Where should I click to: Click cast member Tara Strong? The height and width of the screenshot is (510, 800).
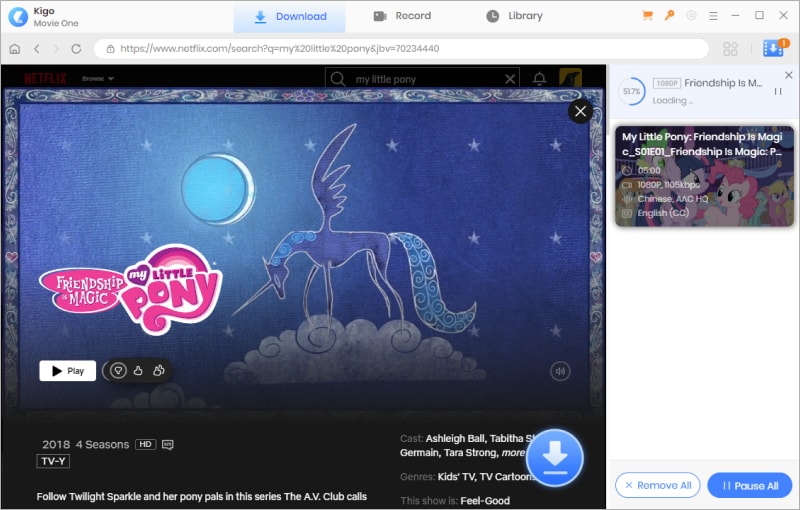coord(469,453)
